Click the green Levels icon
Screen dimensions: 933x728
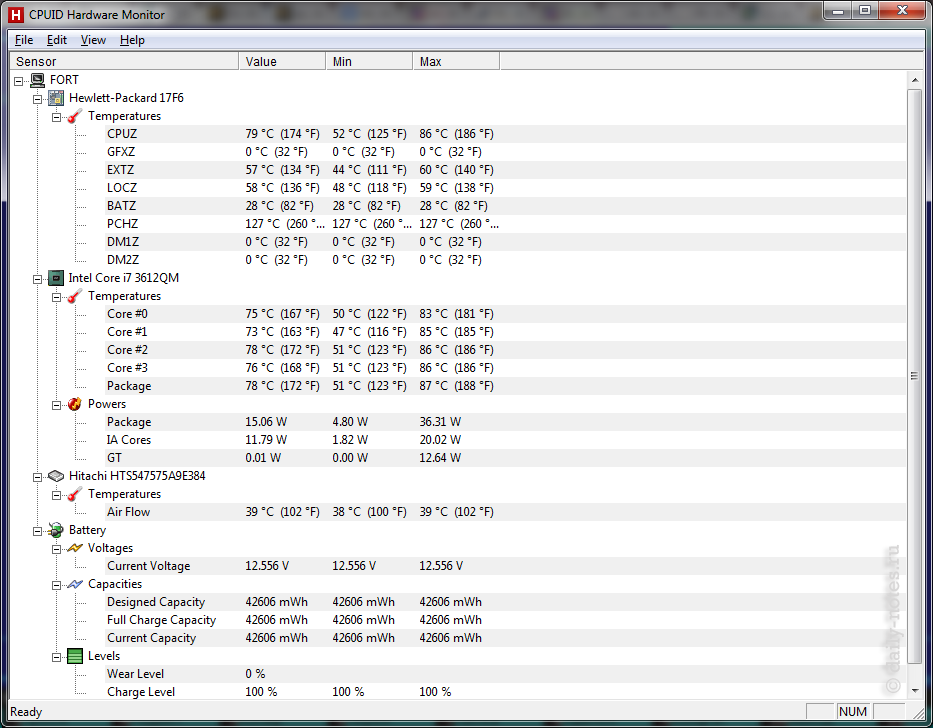[x=75, y=656]
